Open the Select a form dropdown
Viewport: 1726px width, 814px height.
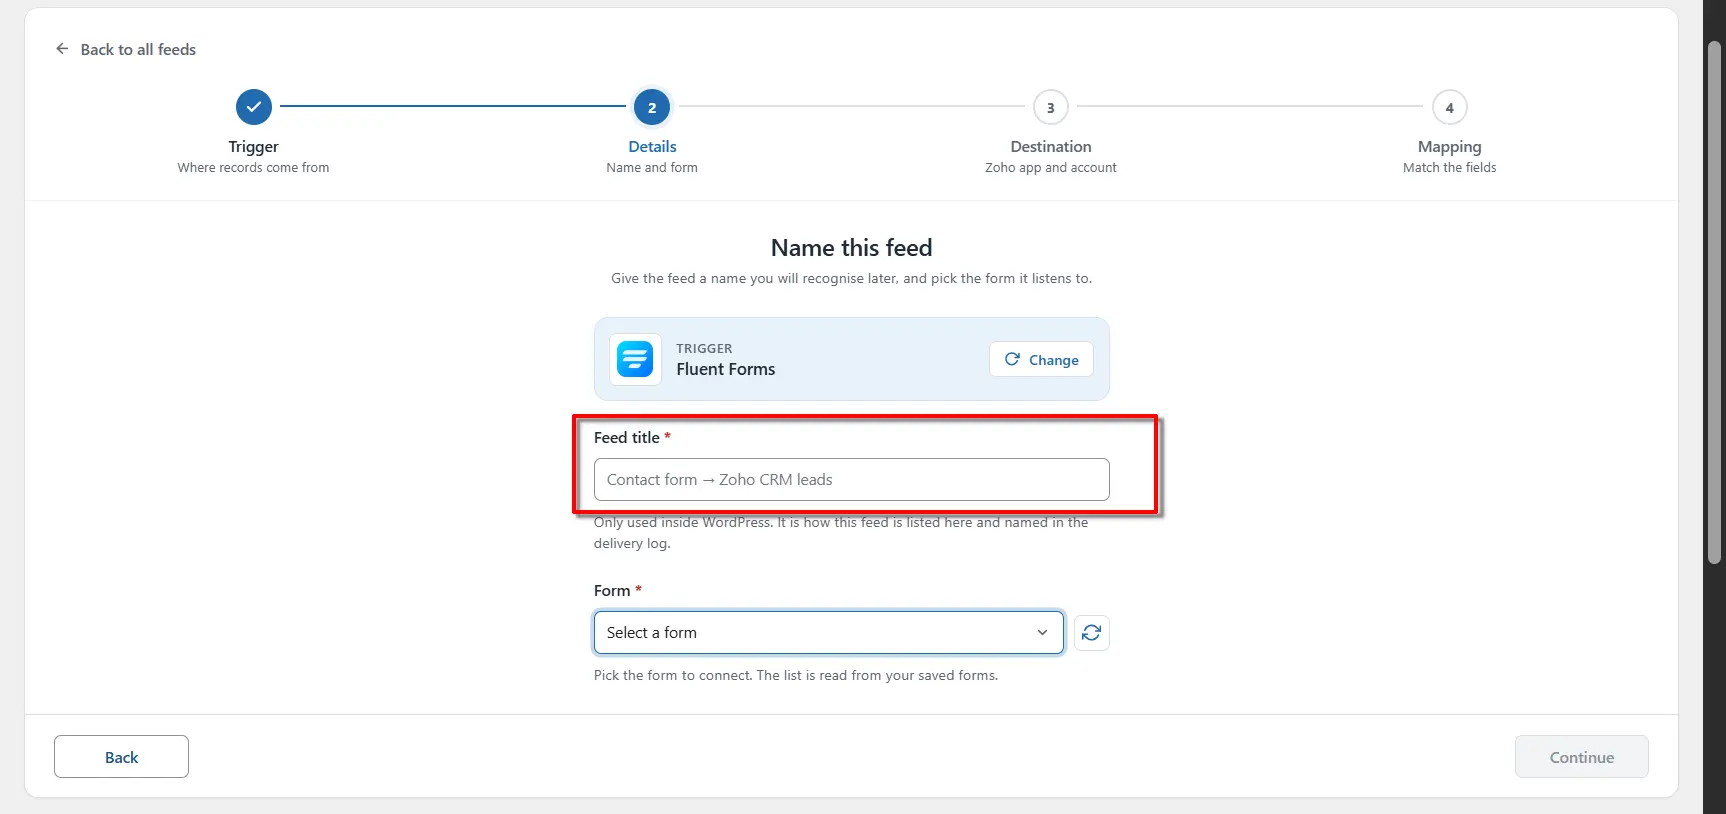pos(828,632)
